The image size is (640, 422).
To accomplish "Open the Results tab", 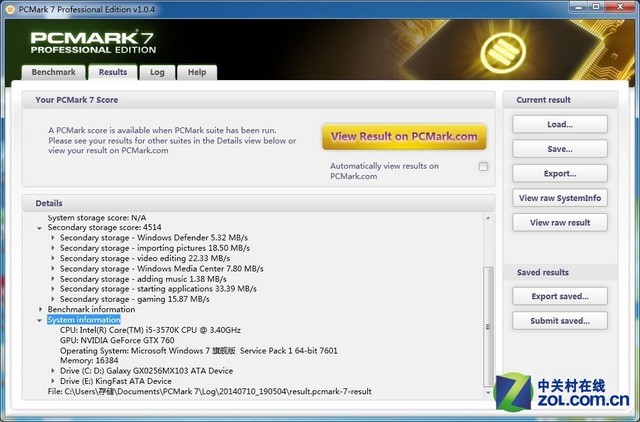I will [113, 72].
